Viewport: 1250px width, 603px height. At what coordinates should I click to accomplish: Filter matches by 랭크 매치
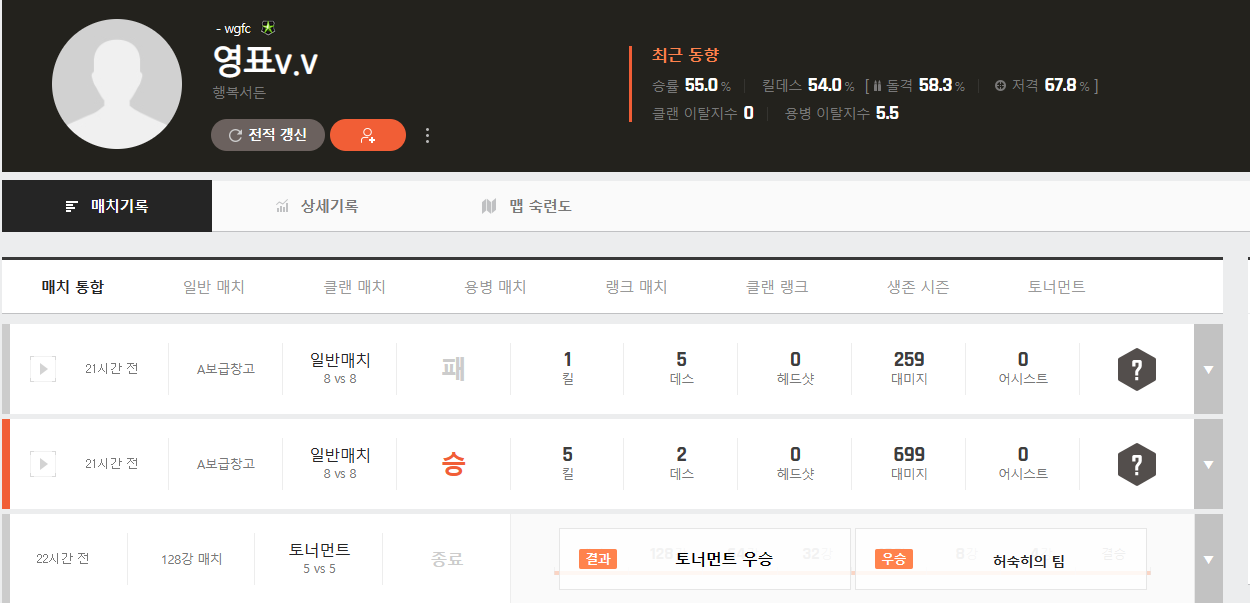point(636,287)
